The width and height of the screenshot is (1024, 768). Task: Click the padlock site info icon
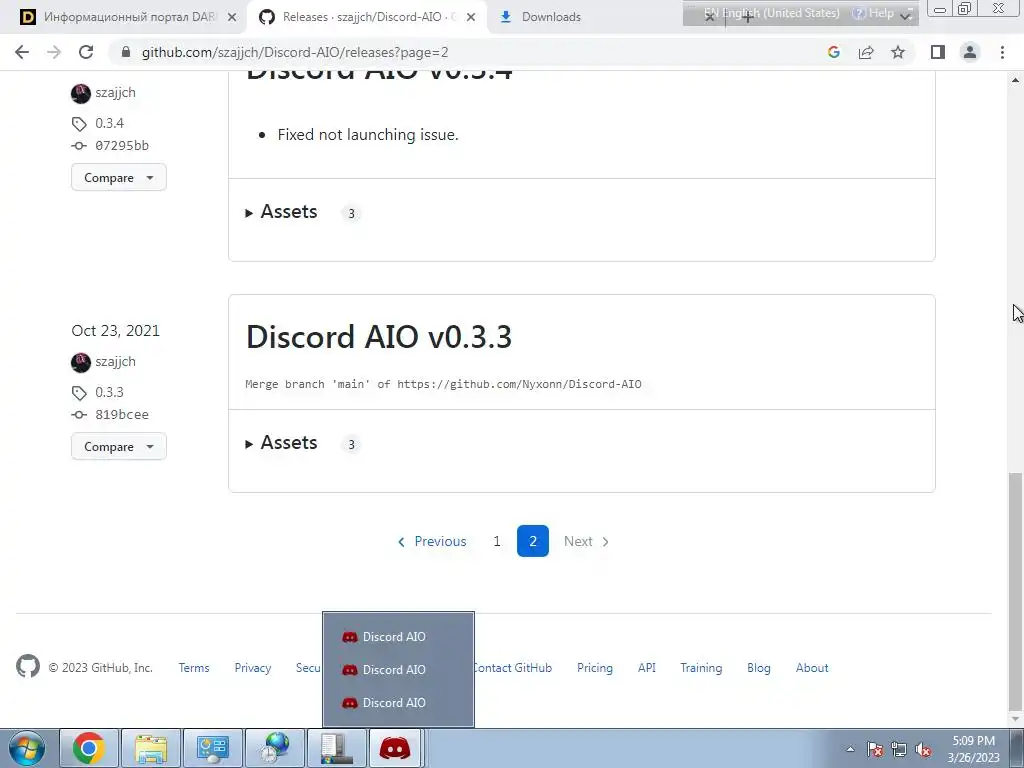tap(126, 52)
